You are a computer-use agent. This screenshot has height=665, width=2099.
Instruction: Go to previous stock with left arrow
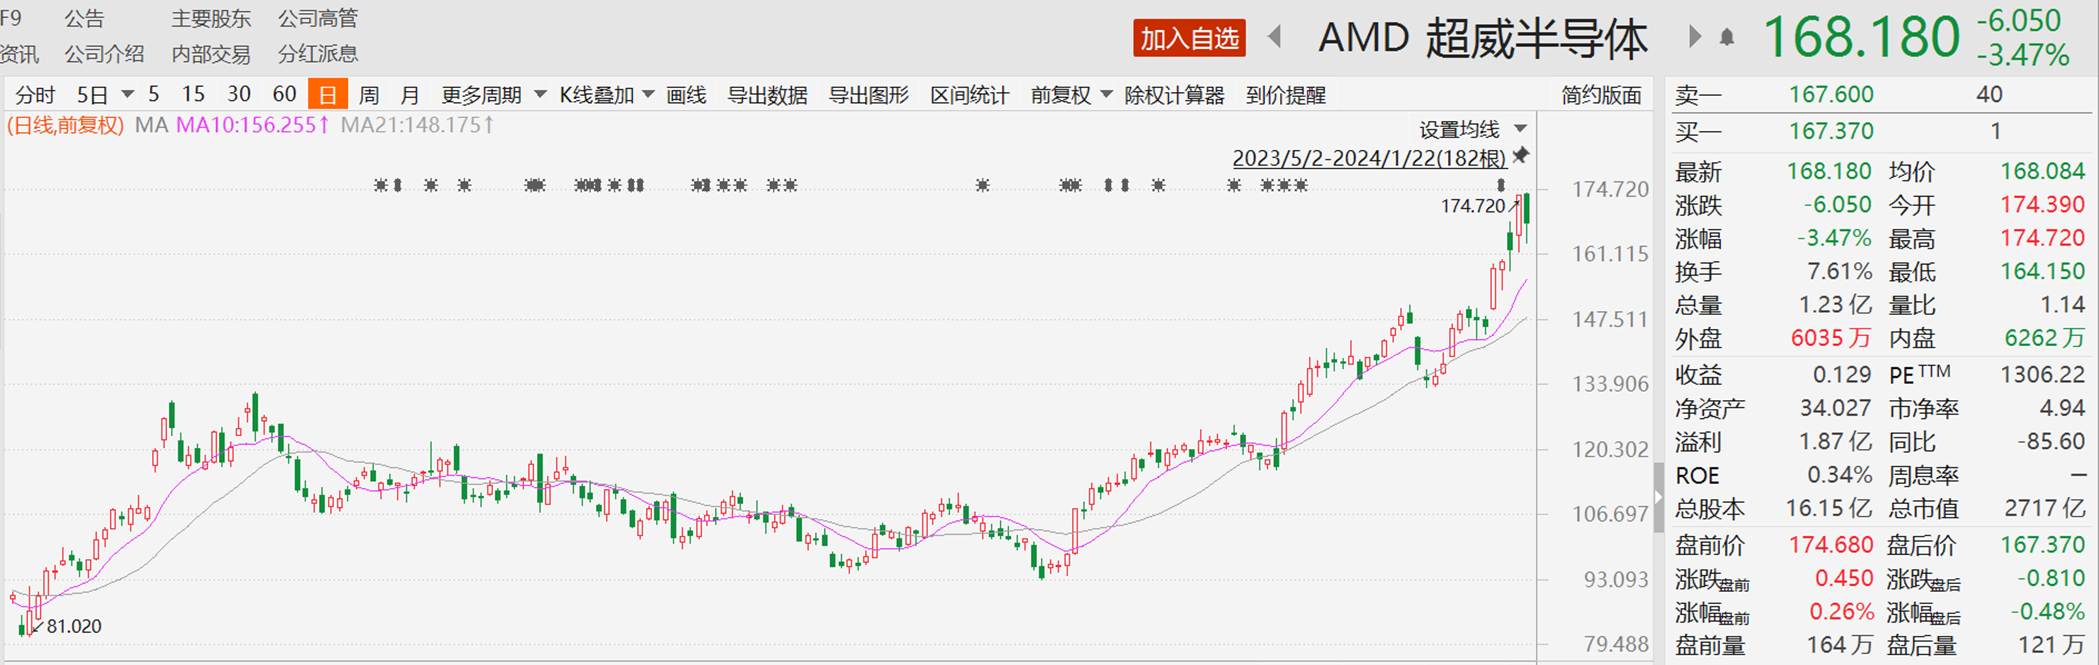(1275, 38)
